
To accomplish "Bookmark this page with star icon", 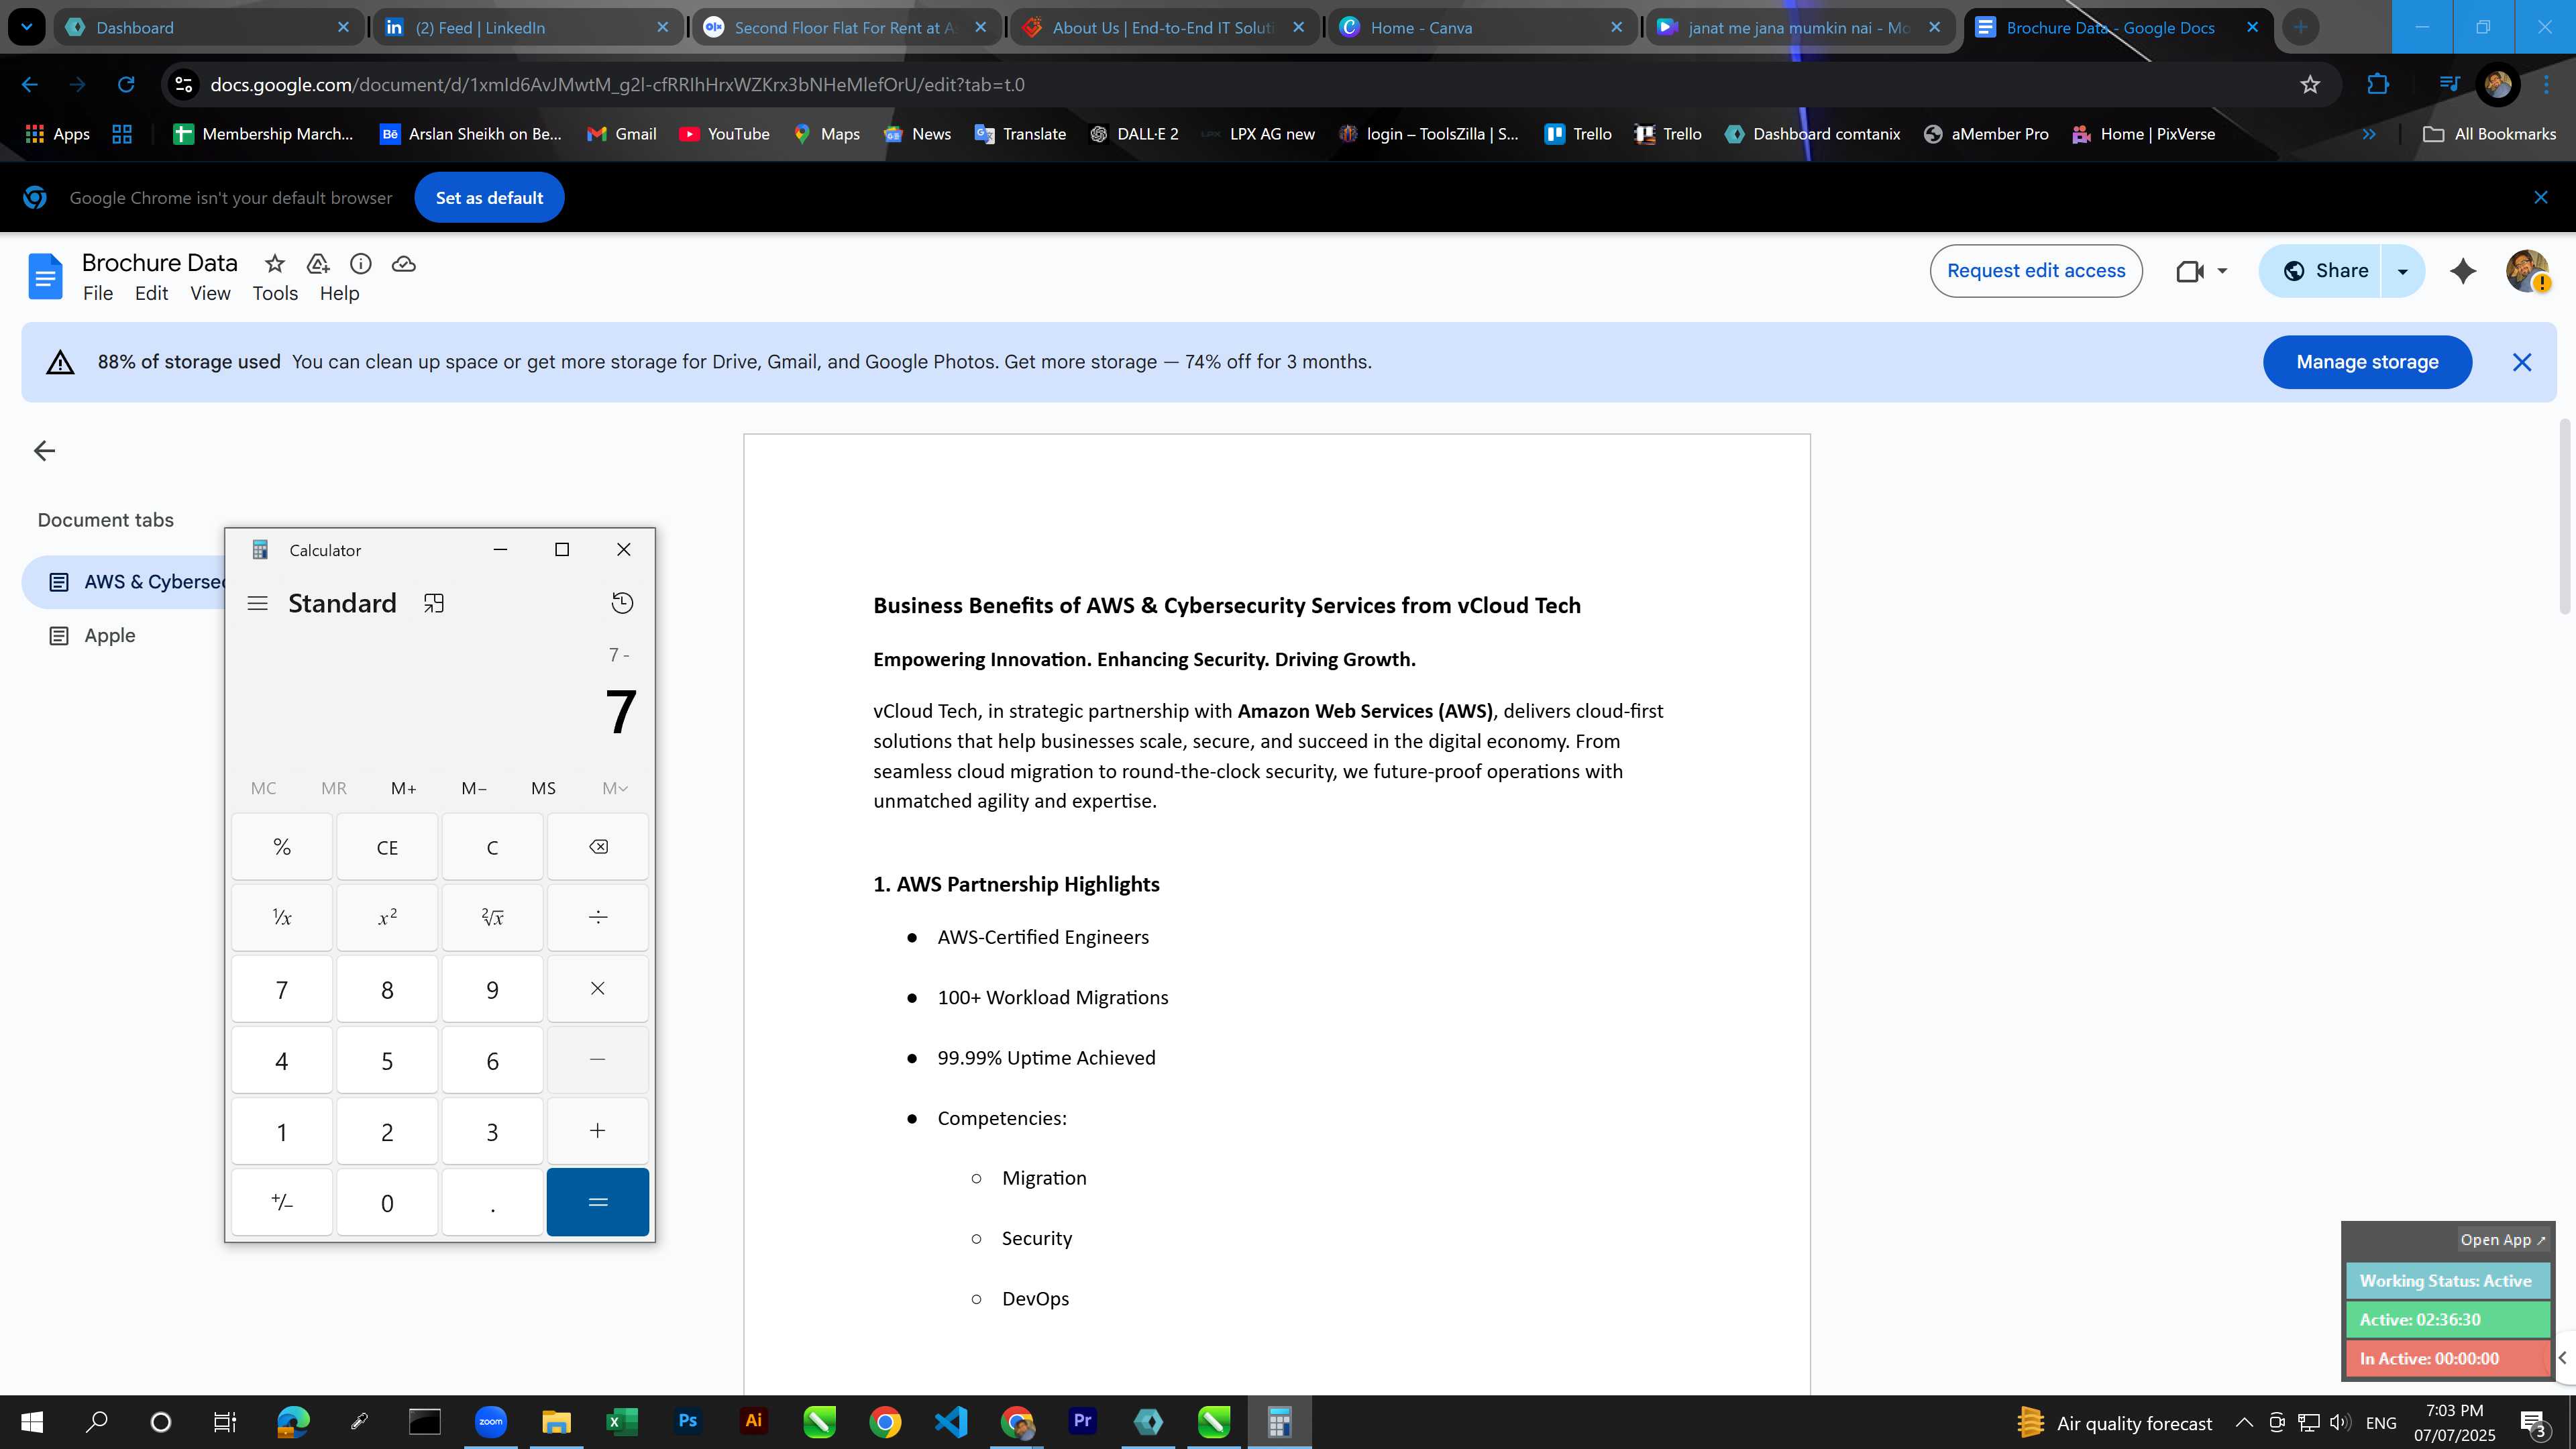I will coord(2310,85).
